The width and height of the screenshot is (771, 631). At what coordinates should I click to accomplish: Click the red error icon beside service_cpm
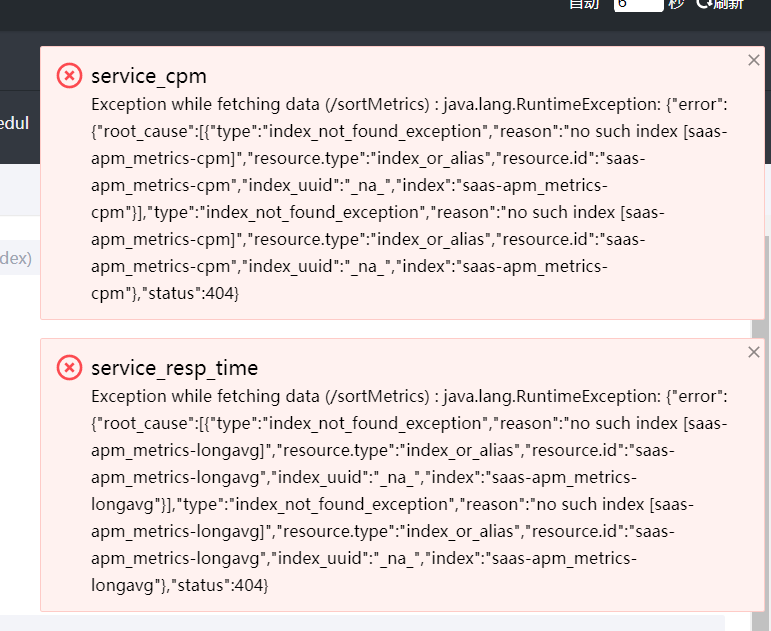(x=69, y=76)
